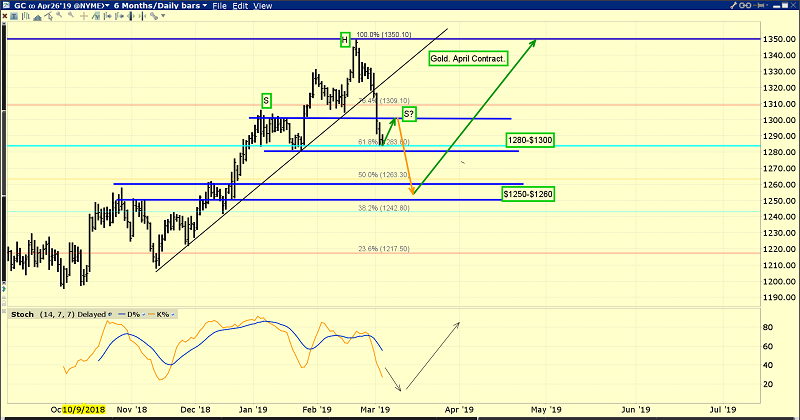Close the Stoch indicator panel

[4, 311]
